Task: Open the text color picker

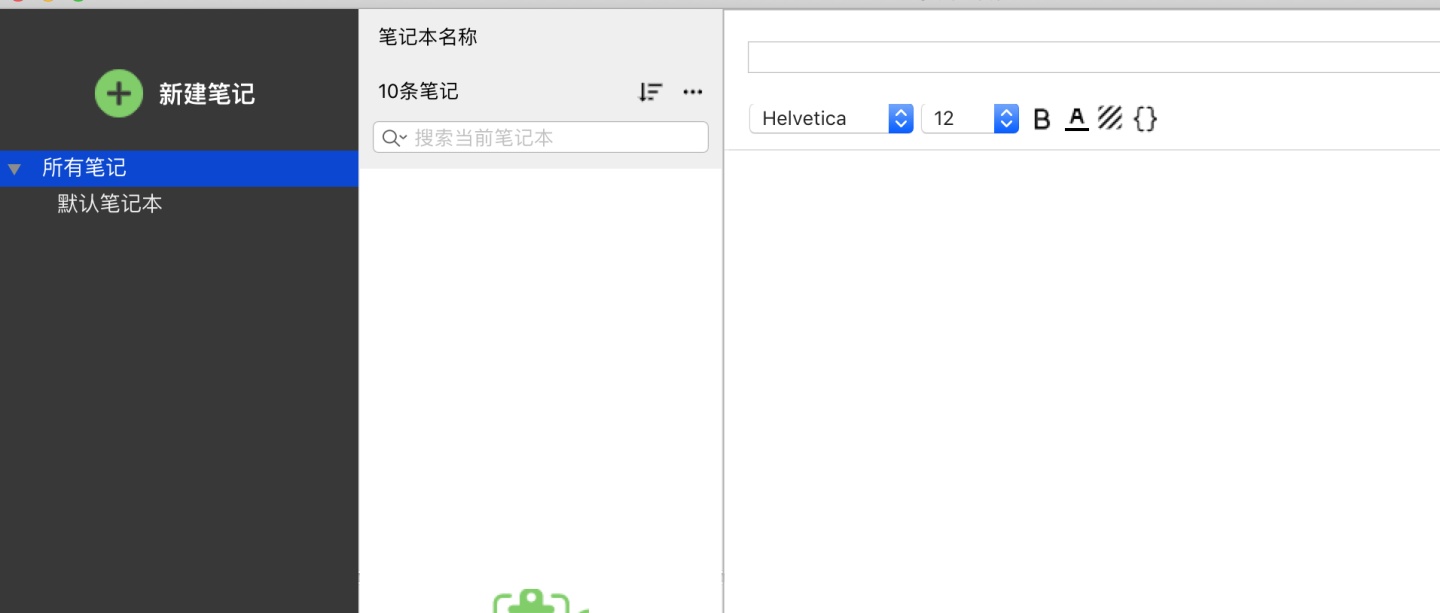Action: (x=1077, y=119)
